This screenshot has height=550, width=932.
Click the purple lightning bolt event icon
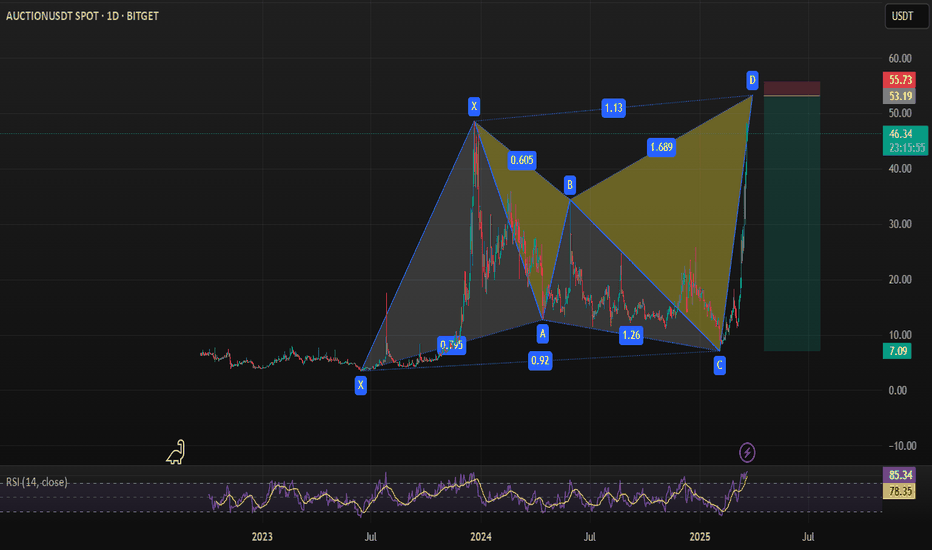pyautogui.click(x=747, y=452)
